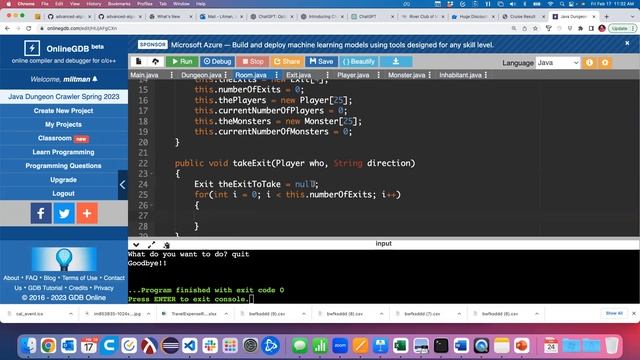Open Visual Studio Code from the dock
Image resolution: width=640 pixels, height=360 pixels.
click(190, 346)
